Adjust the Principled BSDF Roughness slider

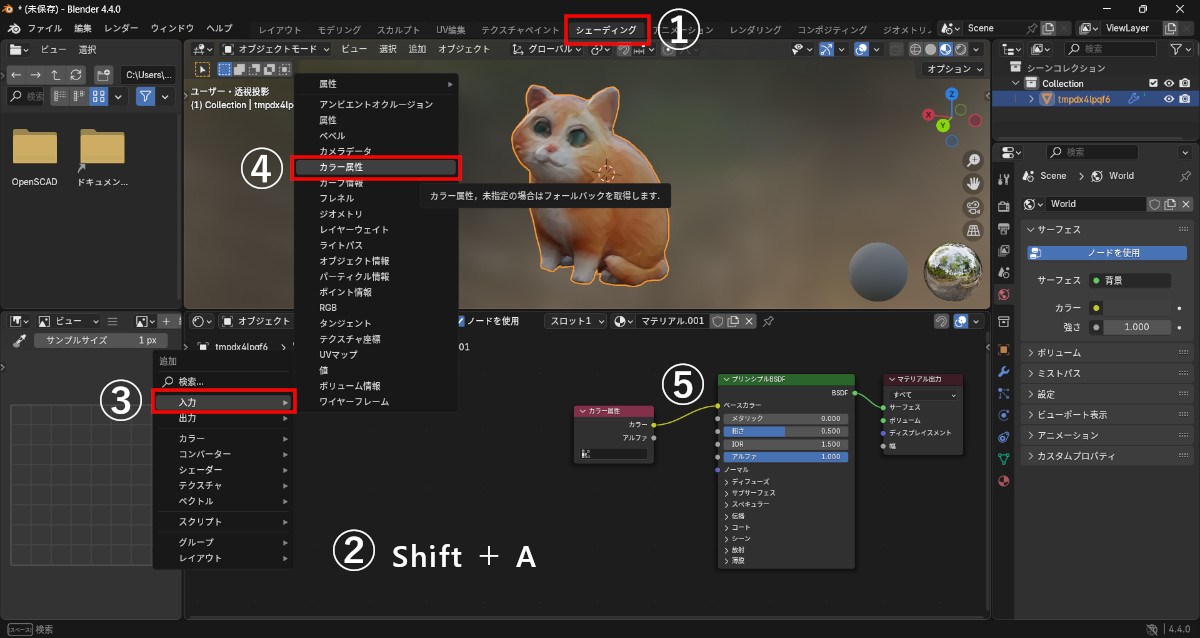[786, 431]
